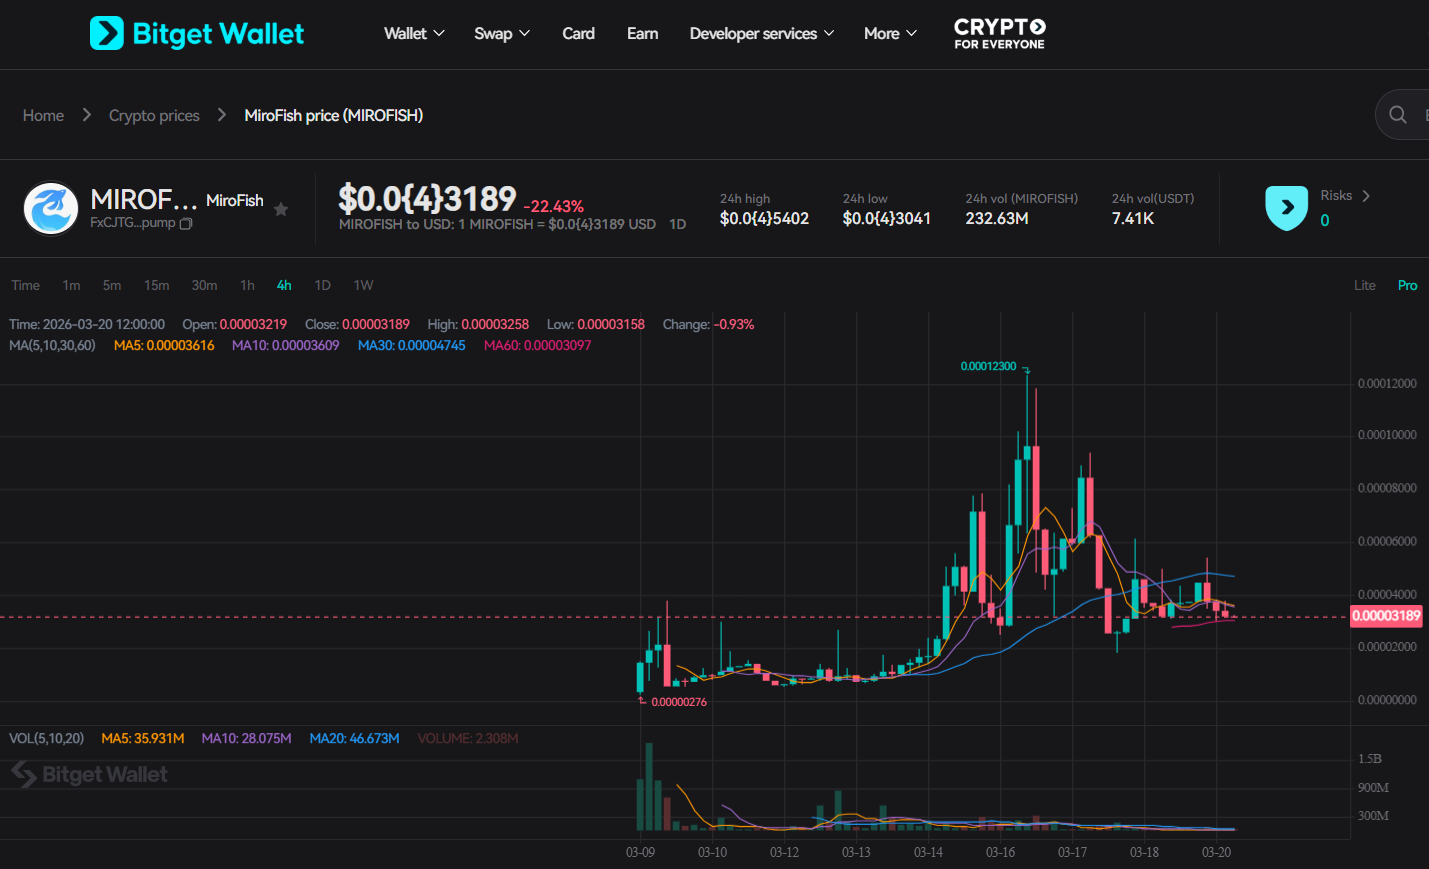This screenshot has width=1429, height=869.
Task: Click the Risks count value 0
Action: coord(1325,220)
